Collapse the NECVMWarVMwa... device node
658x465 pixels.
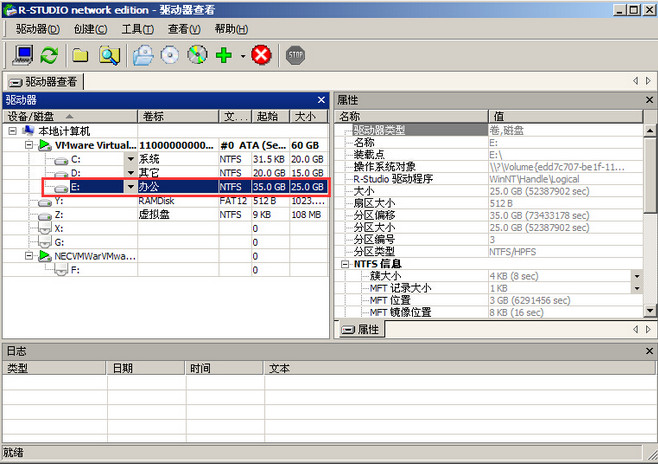tap(29, 256)
